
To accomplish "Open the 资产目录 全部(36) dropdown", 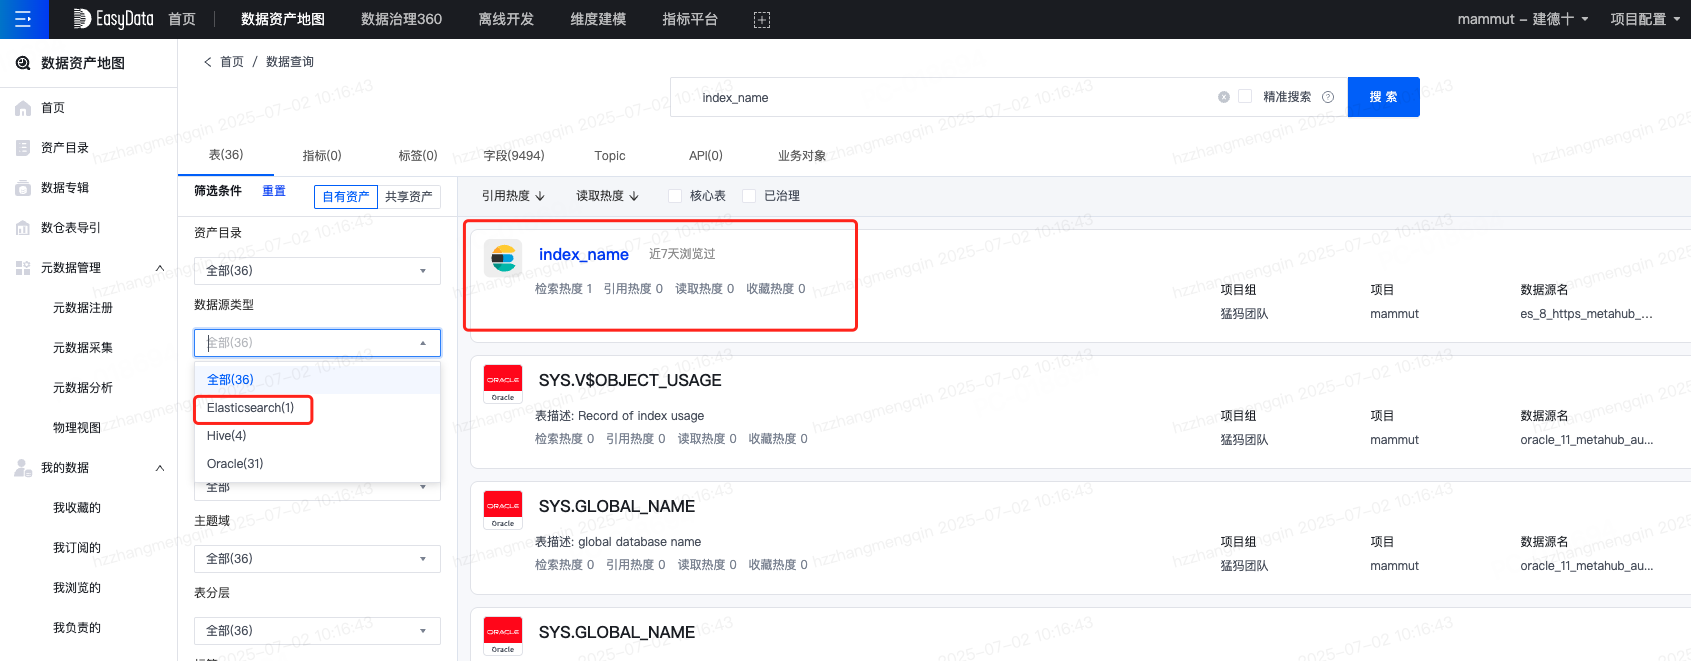I will pos(317,271).
